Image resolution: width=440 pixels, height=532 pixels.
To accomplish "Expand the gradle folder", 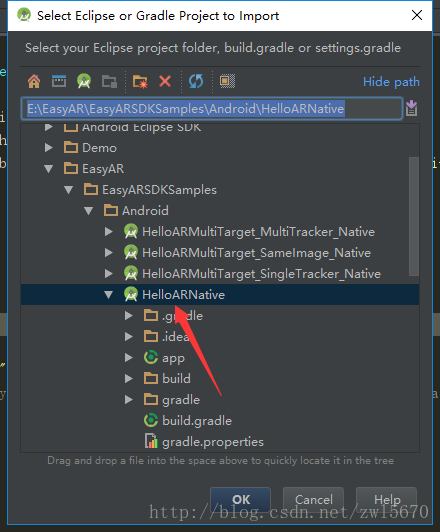I will click(x=129, y=400).
